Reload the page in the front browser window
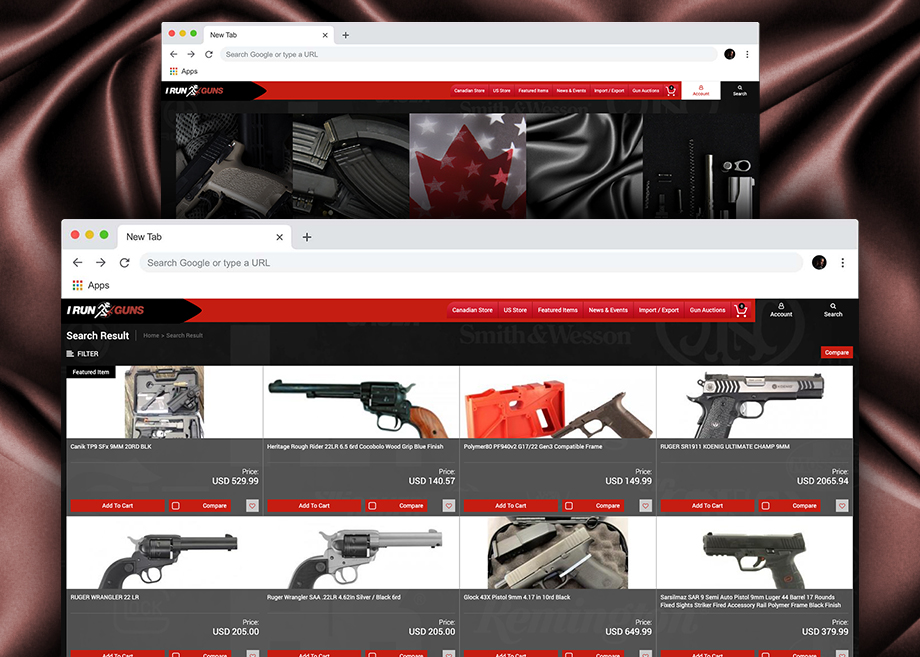 (x=124, y=263)
